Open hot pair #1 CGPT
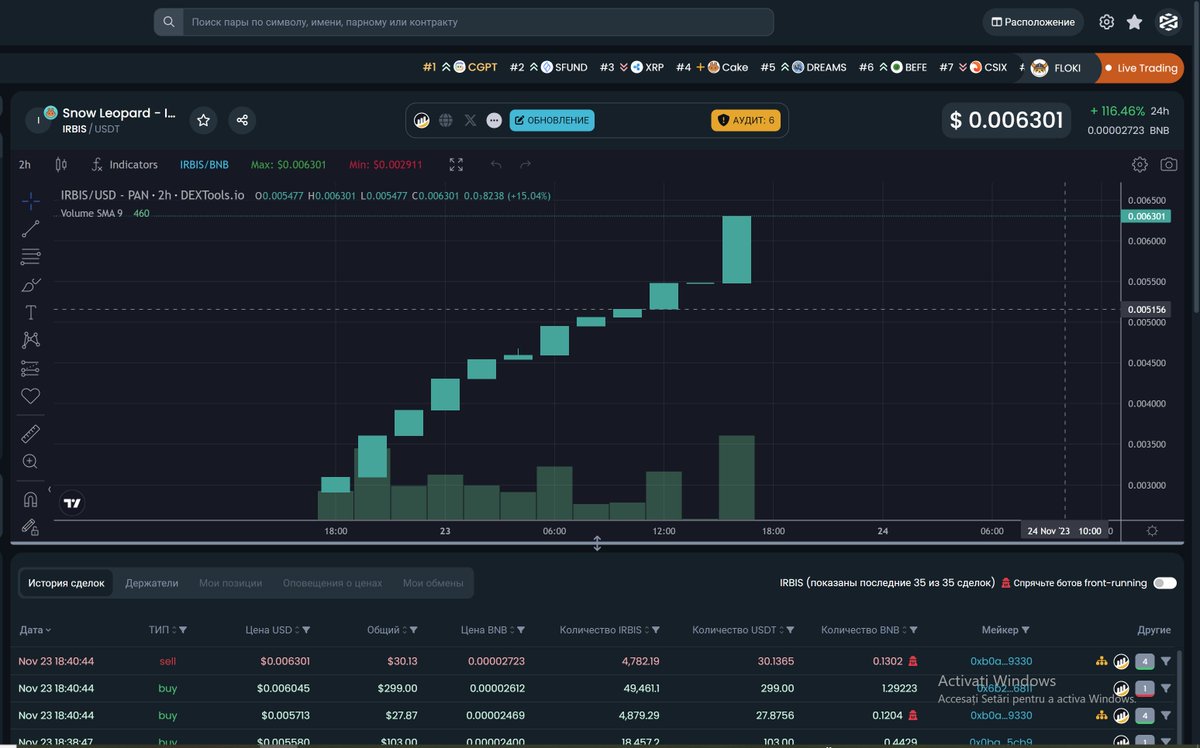Viewport: 1200px width, 748px height. [459, 68]
